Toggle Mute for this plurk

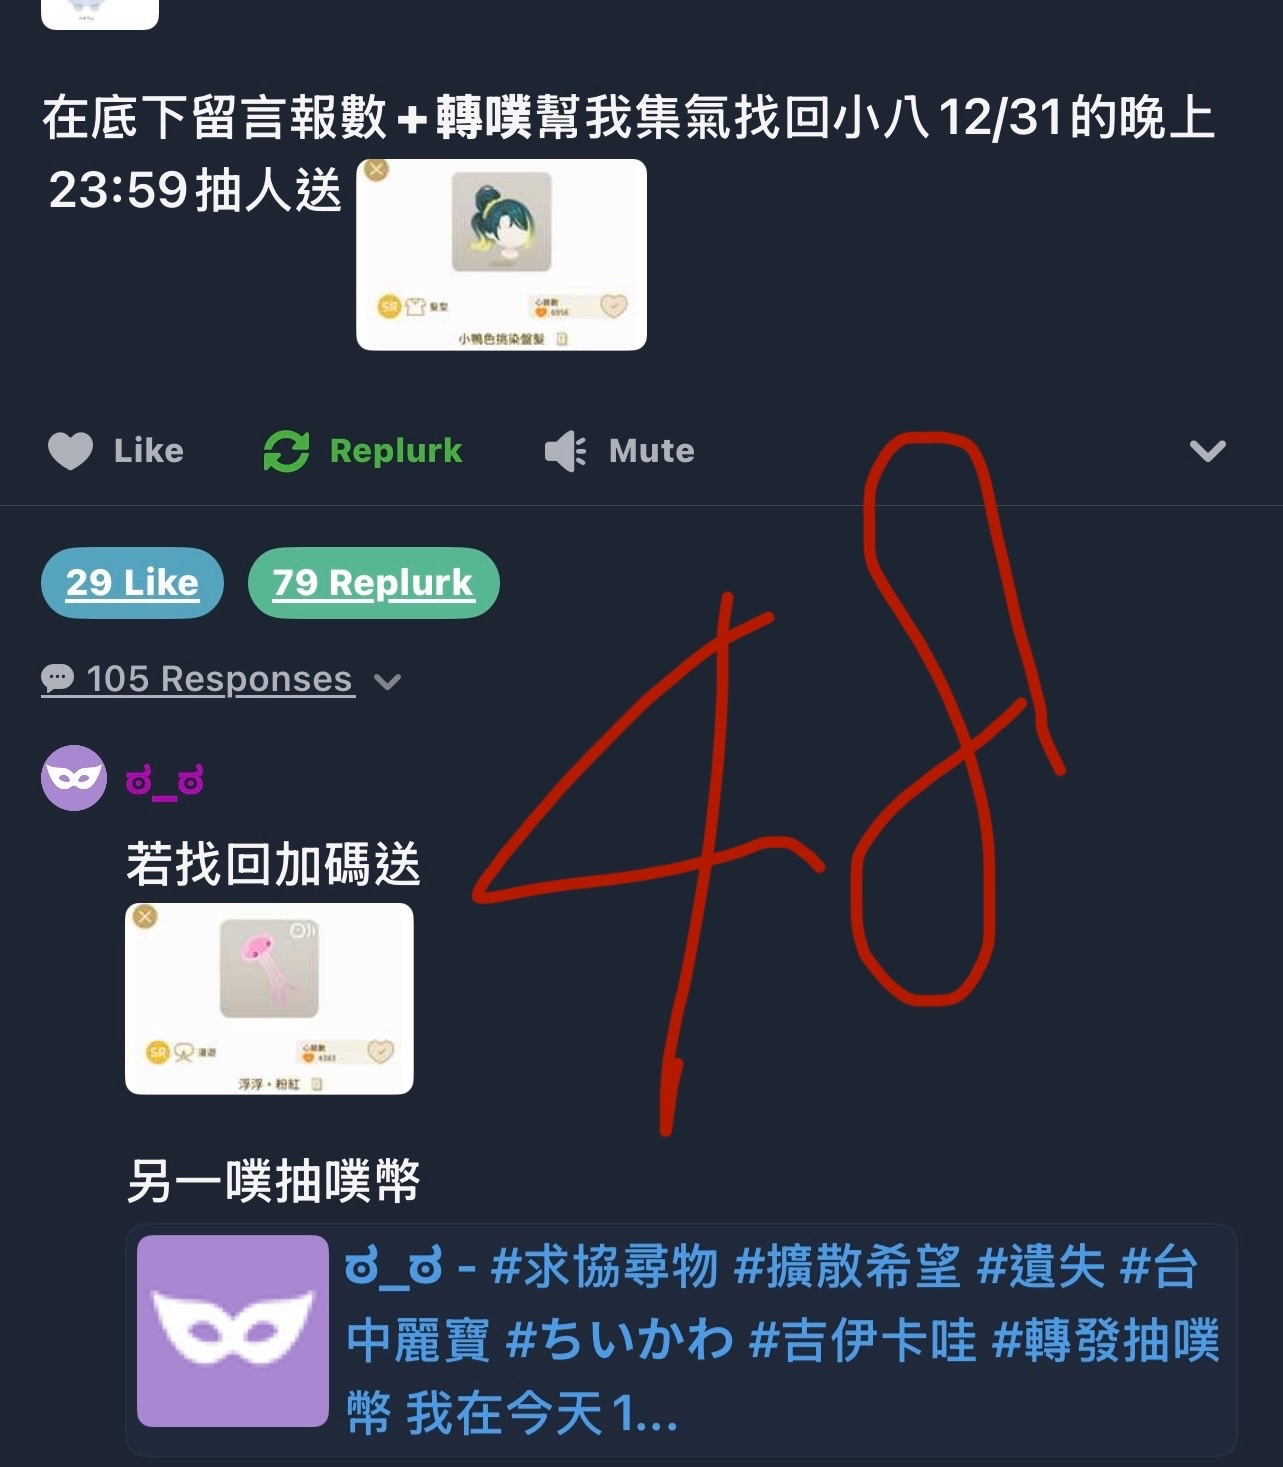[x=619, y=451]
